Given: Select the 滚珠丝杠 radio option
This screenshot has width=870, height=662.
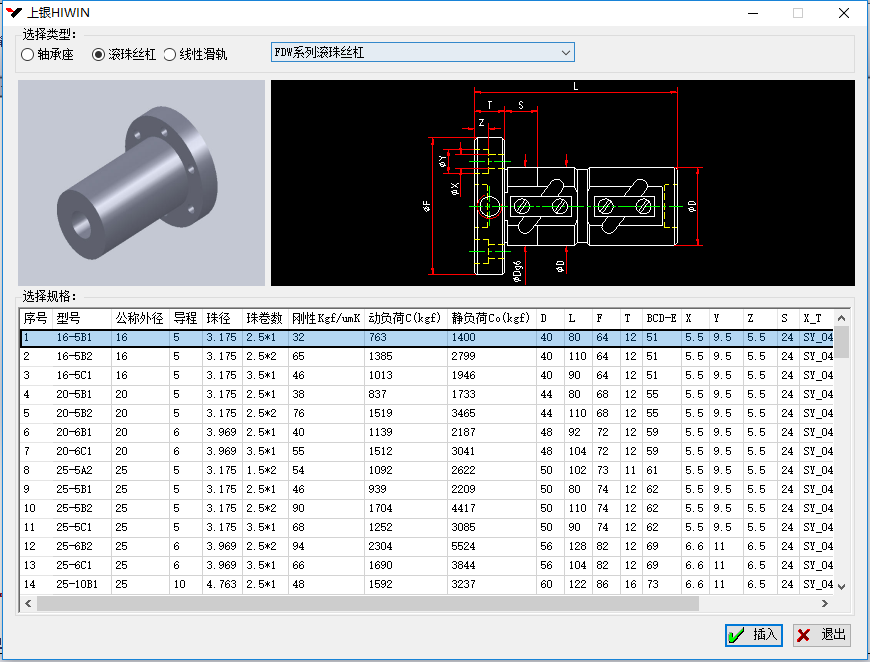Looking at the screenshot, I should pos(99,55).
